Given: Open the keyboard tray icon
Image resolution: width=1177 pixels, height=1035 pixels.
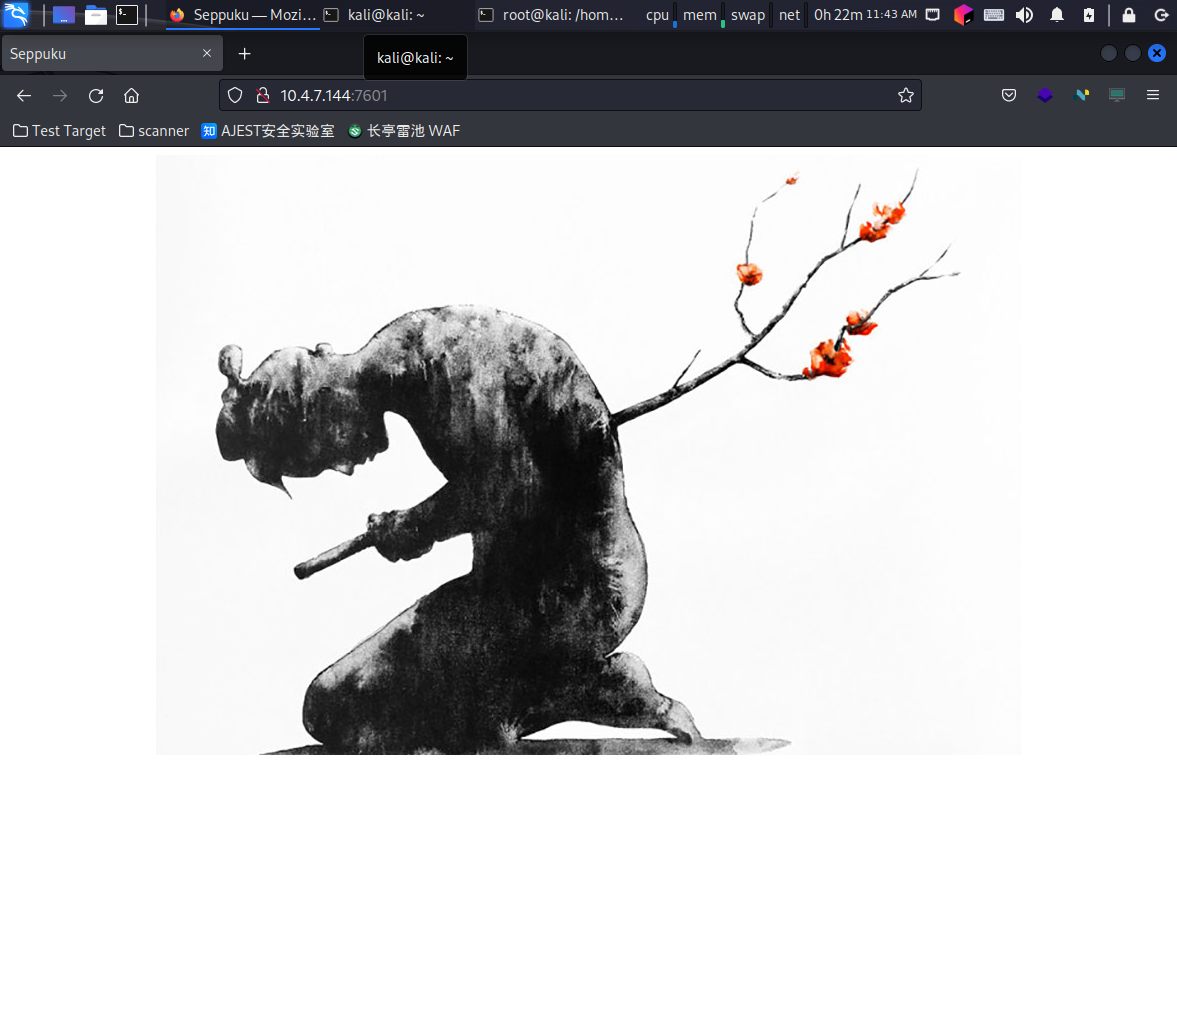Looking at the screenshot, I should coord(994,14).
